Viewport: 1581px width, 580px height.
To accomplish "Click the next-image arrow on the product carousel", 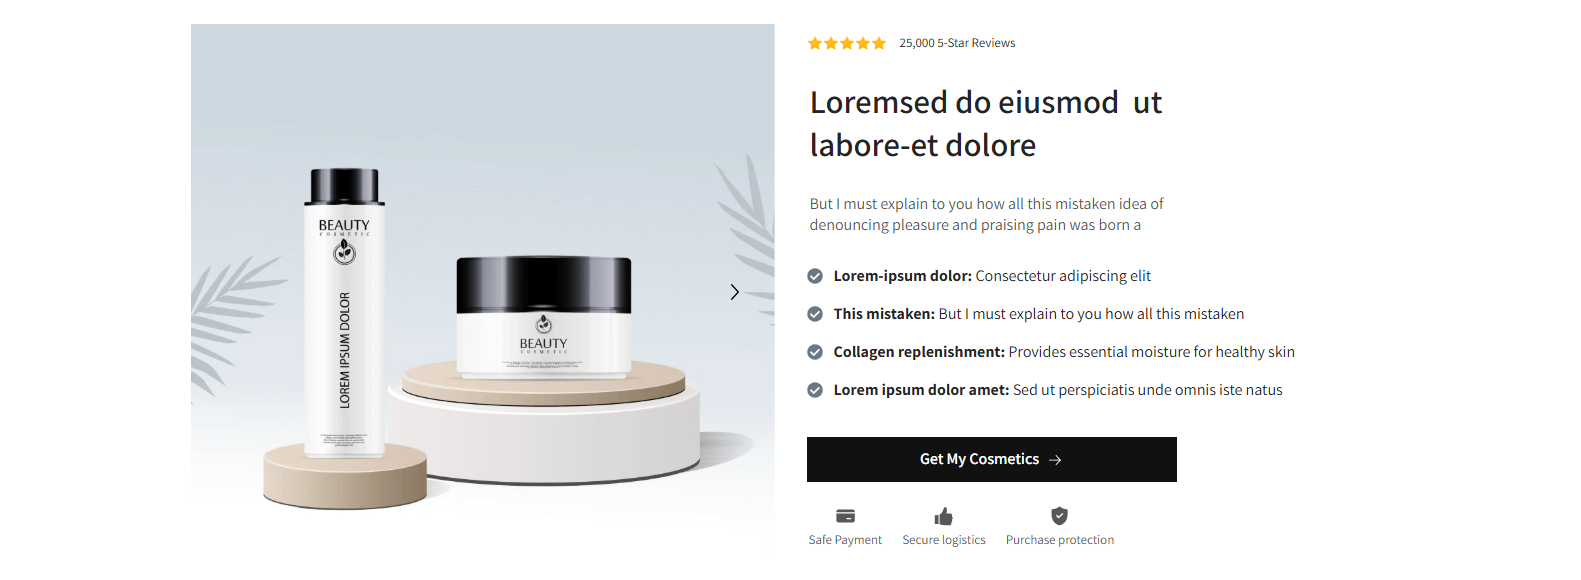I will 734,292.
